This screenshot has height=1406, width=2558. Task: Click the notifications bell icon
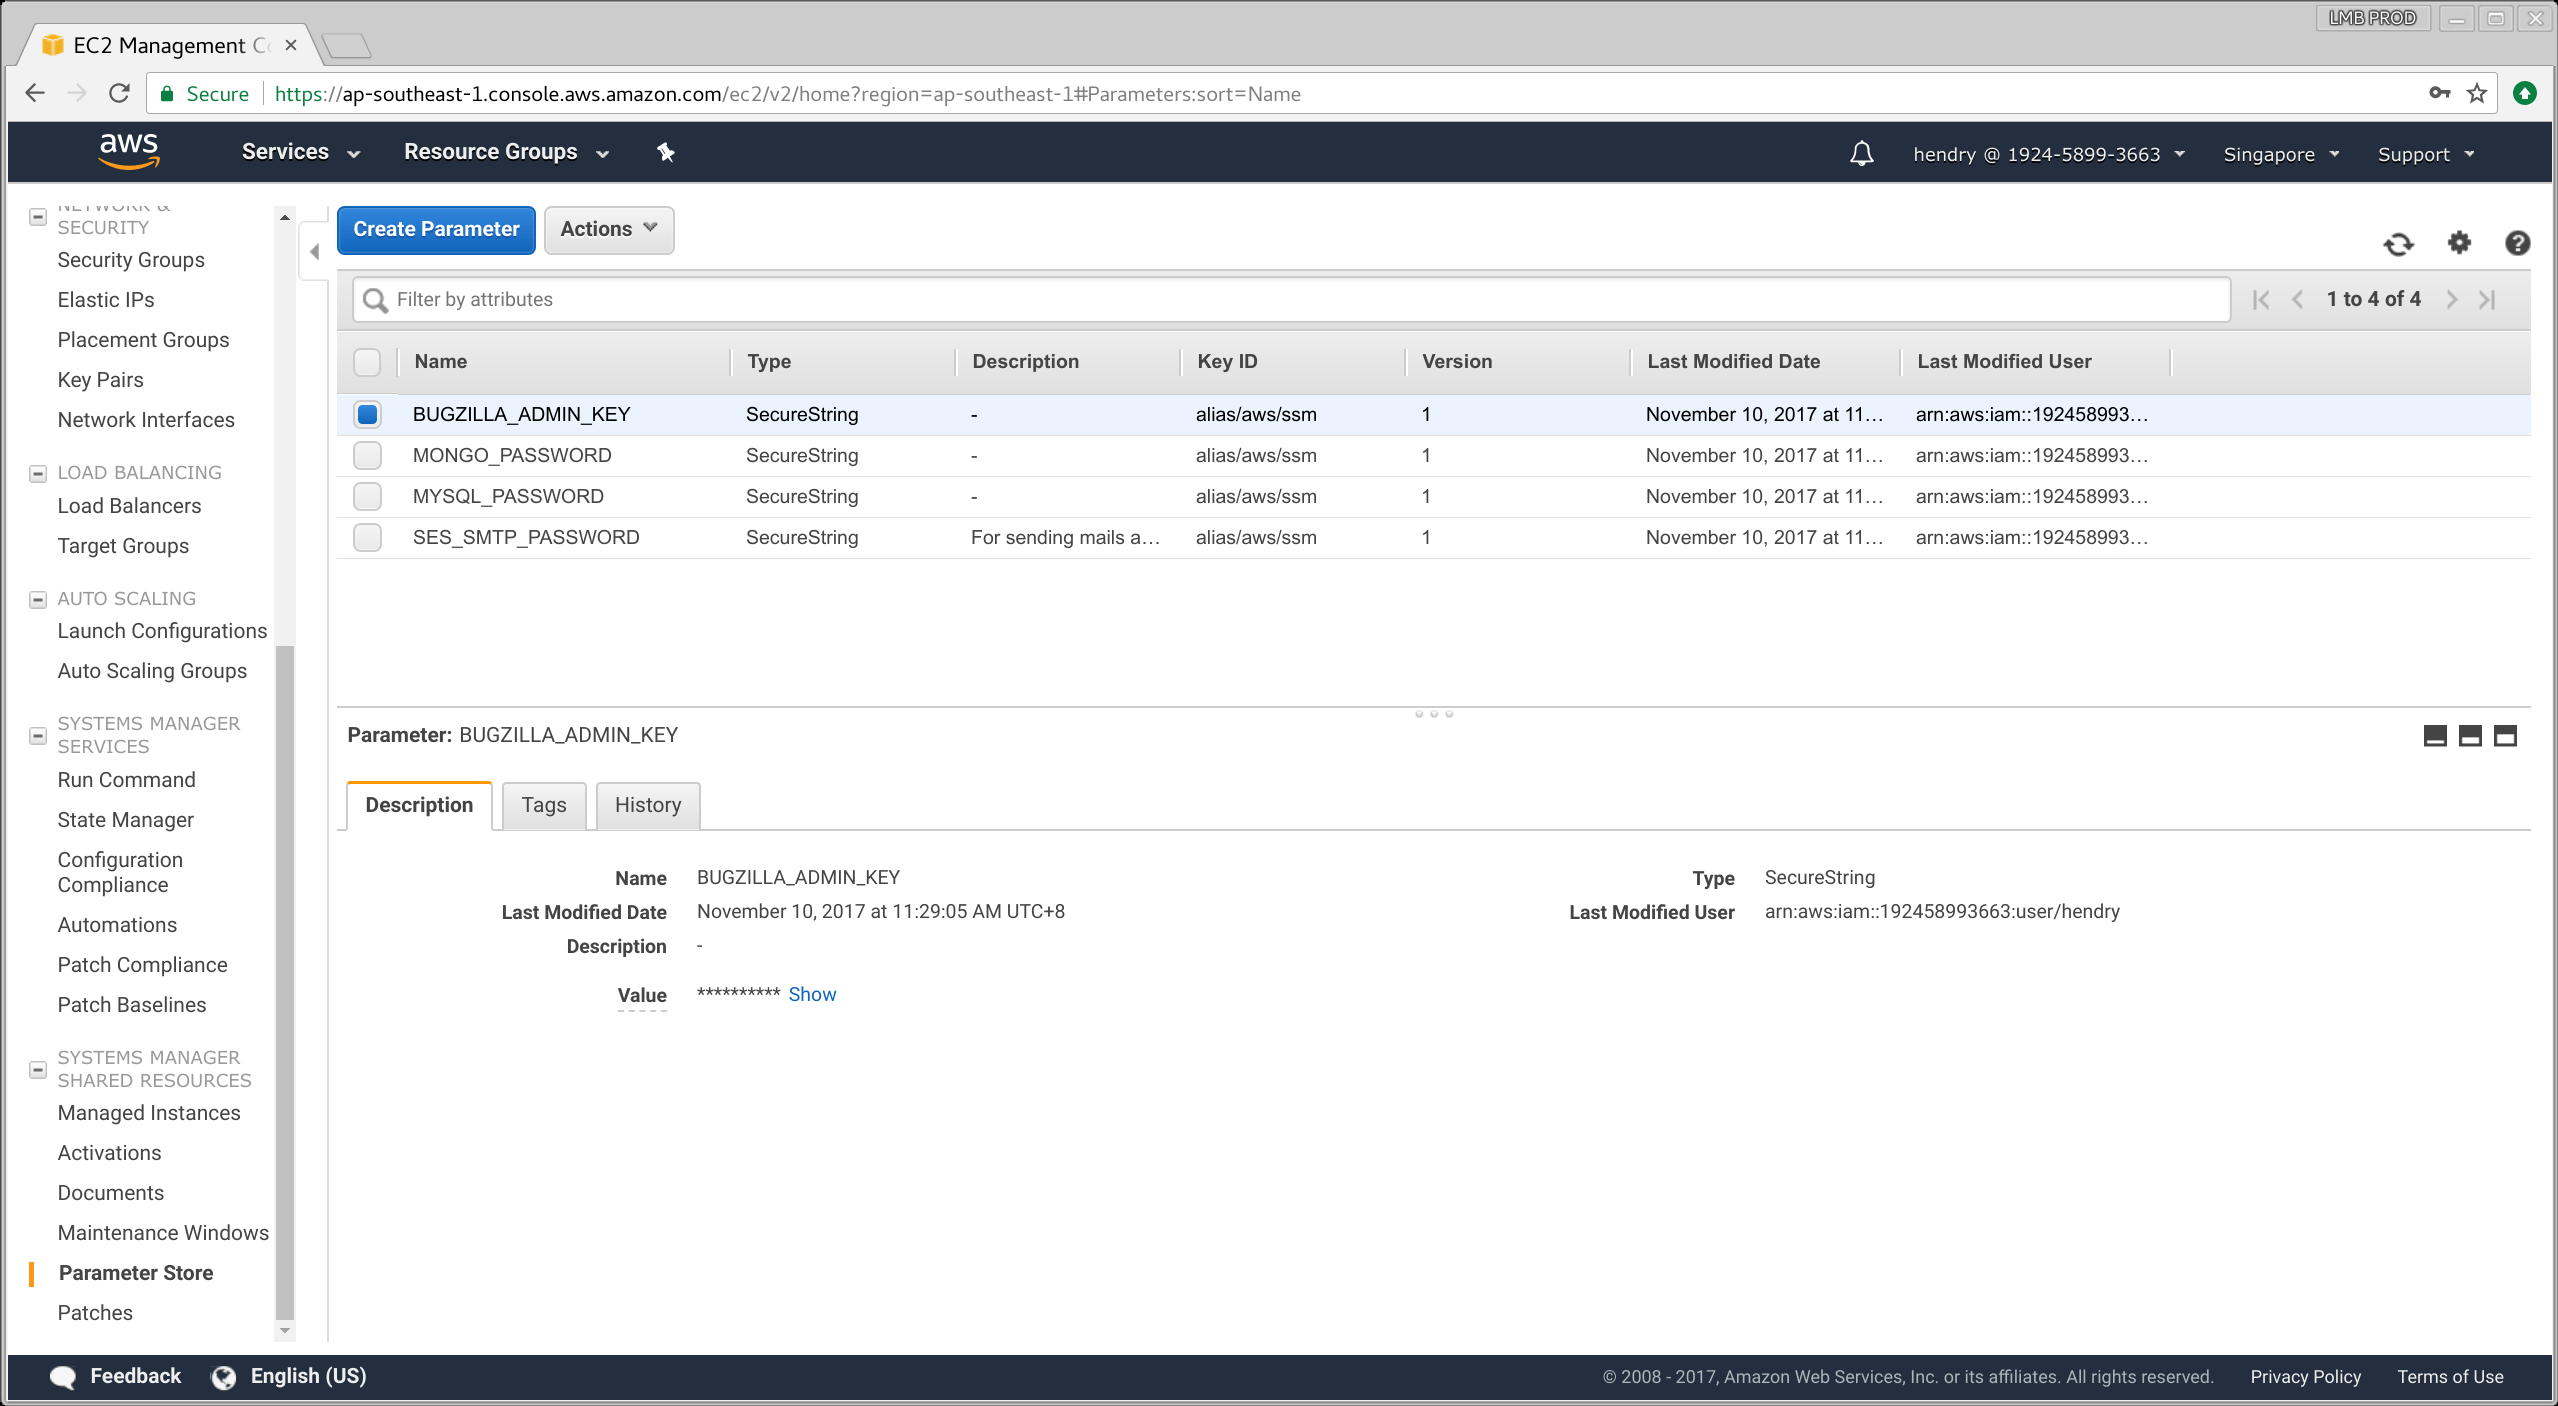click(x=1861, y=154)
